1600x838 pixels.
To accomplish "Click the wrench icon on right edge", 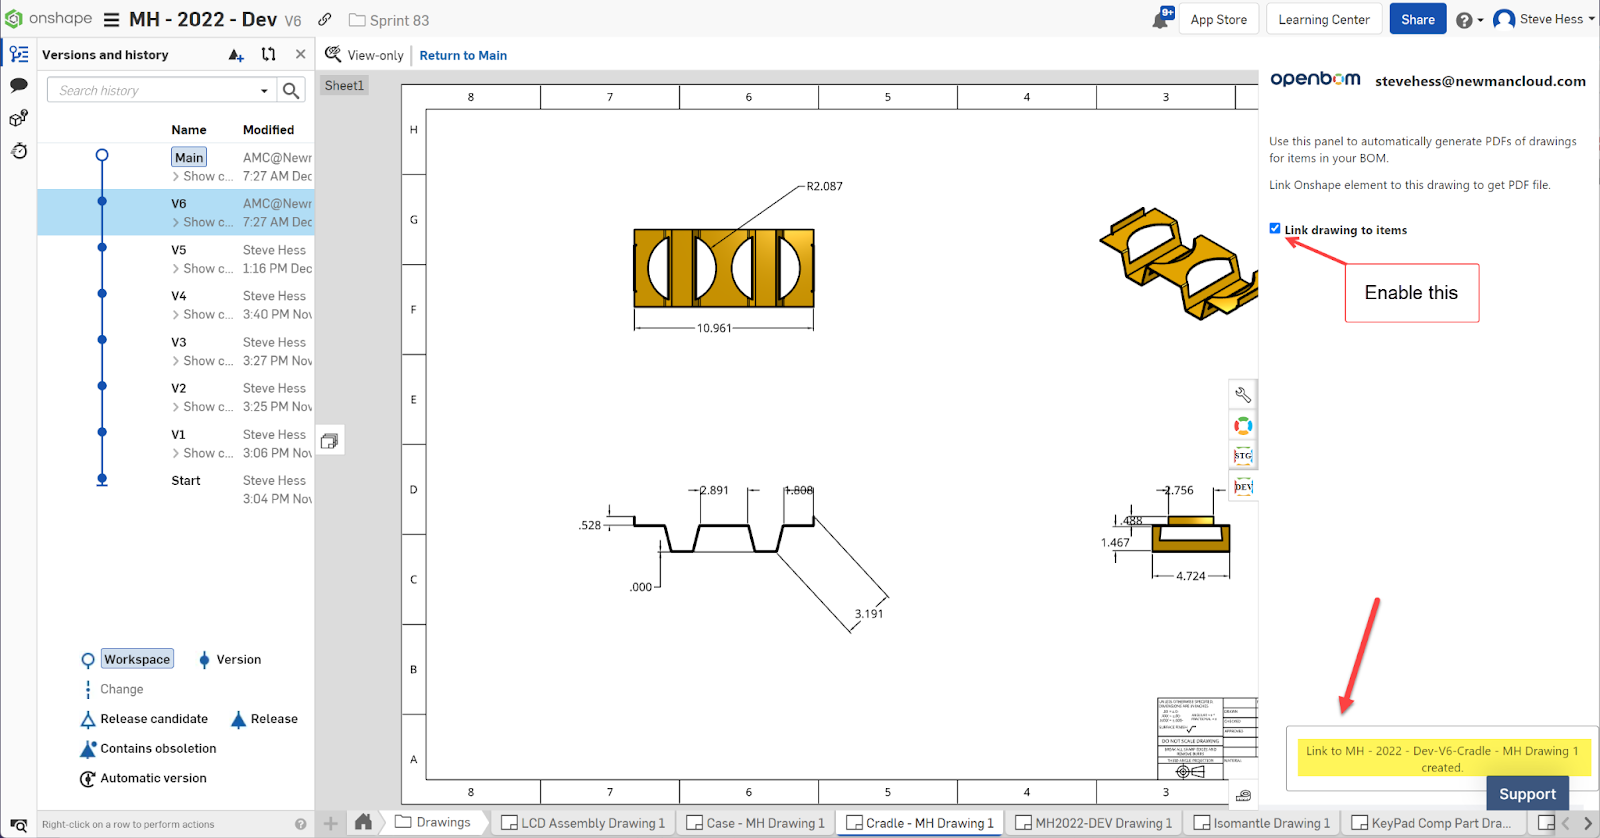I will coord(1243,395).
